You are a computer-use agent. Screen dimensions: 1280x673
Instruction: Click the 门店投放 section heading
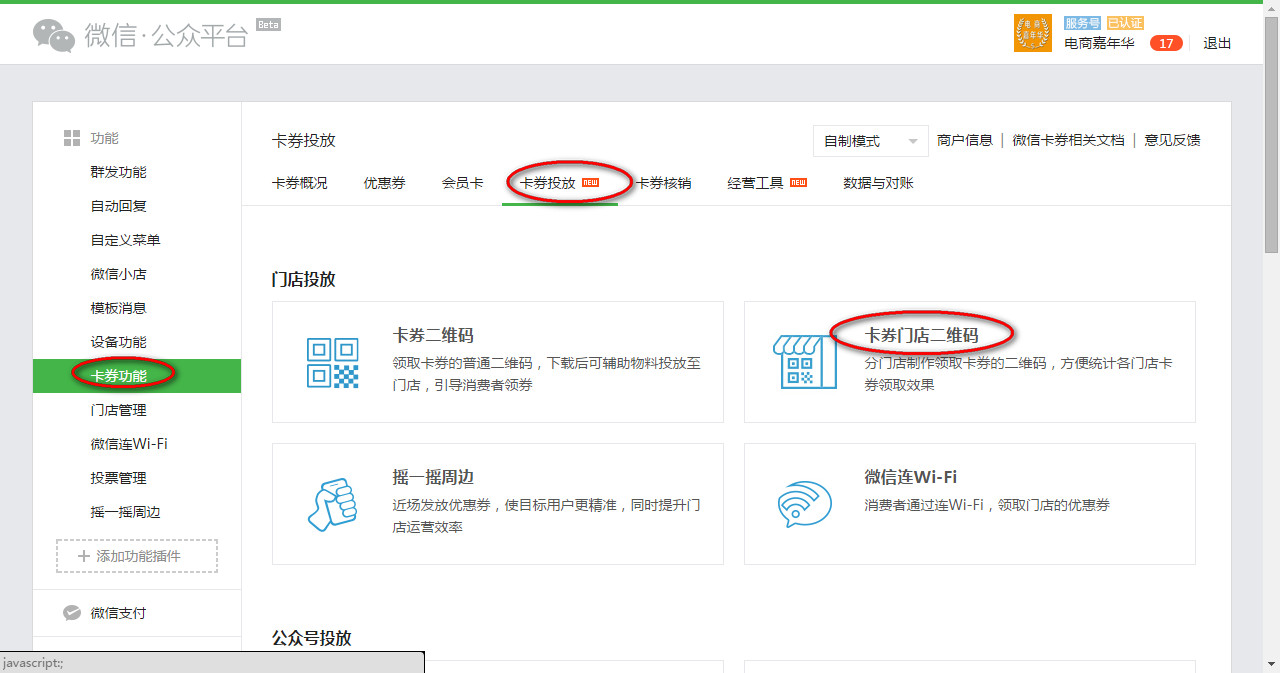coord(303,279)
